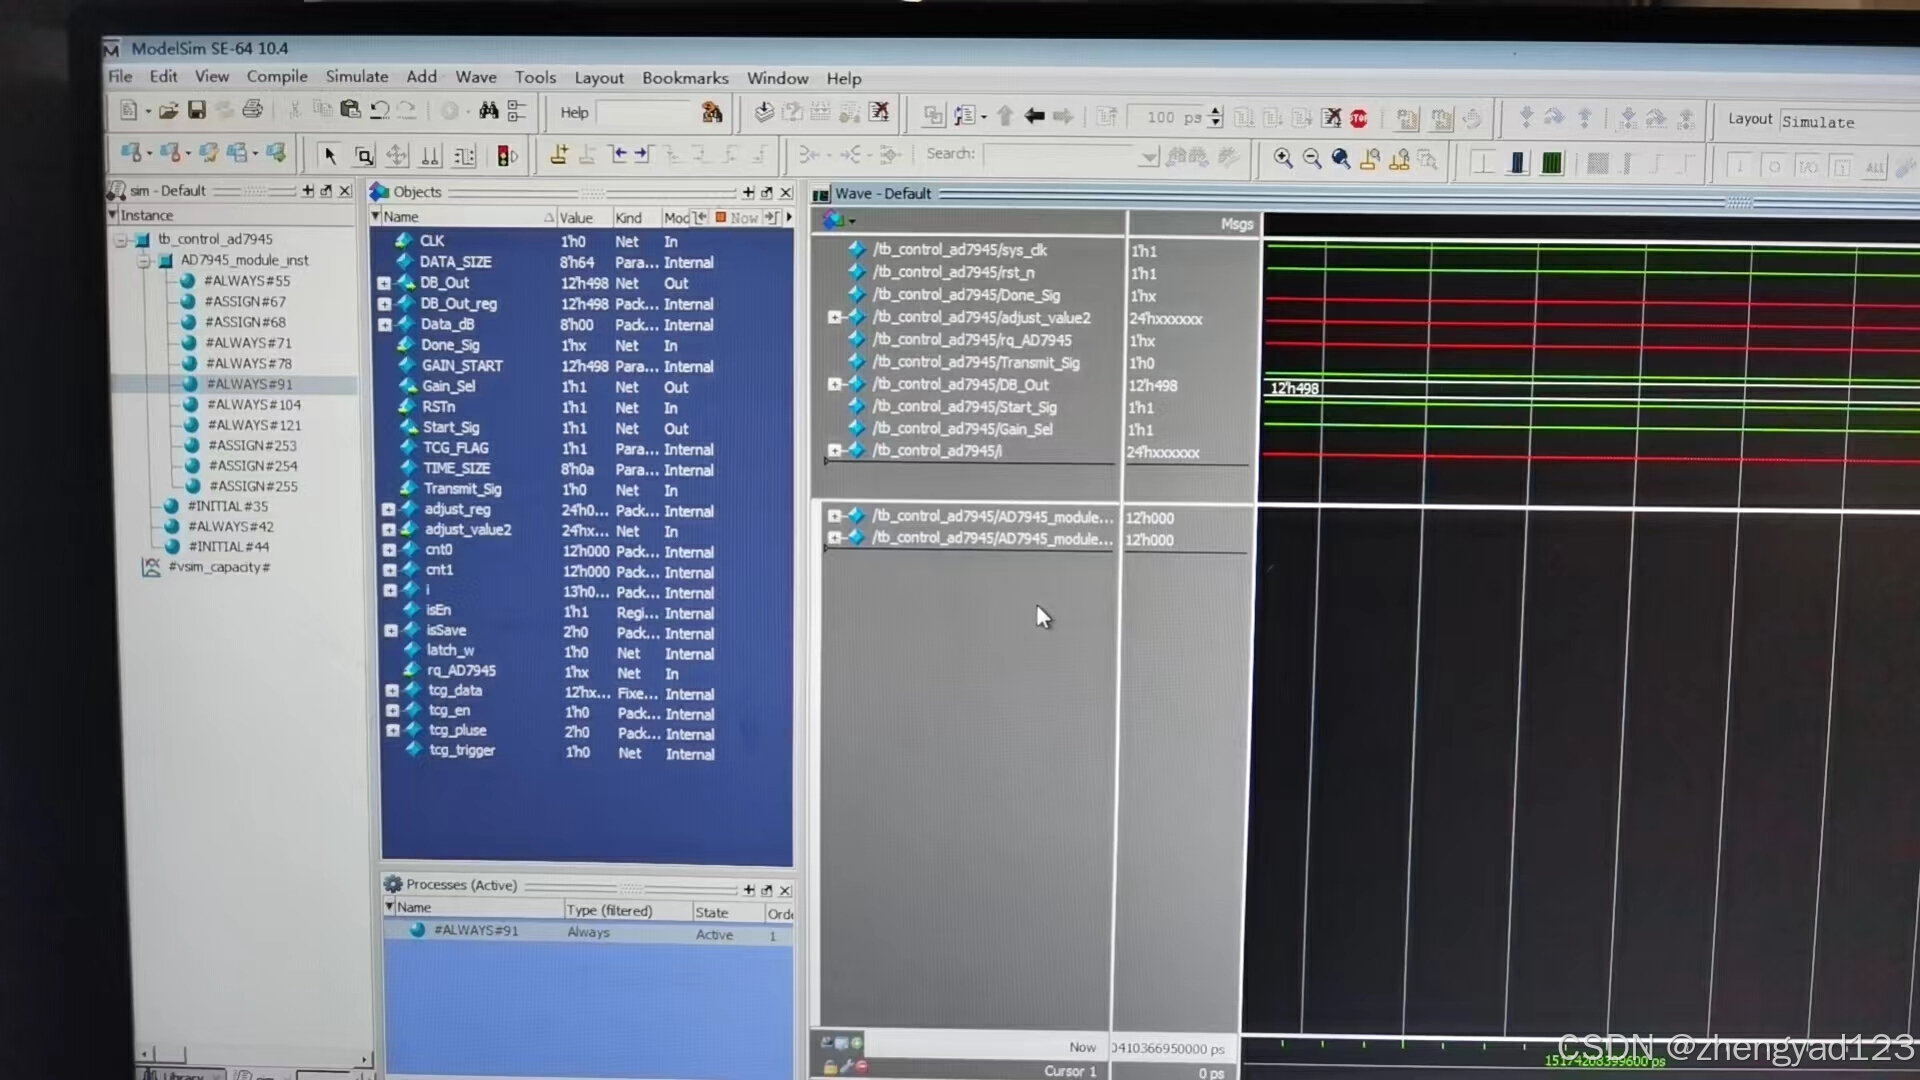Increase the 100 ps run length with the up stepper
Viewport: 1920px width, 1080px height.
pos(1216,112)
